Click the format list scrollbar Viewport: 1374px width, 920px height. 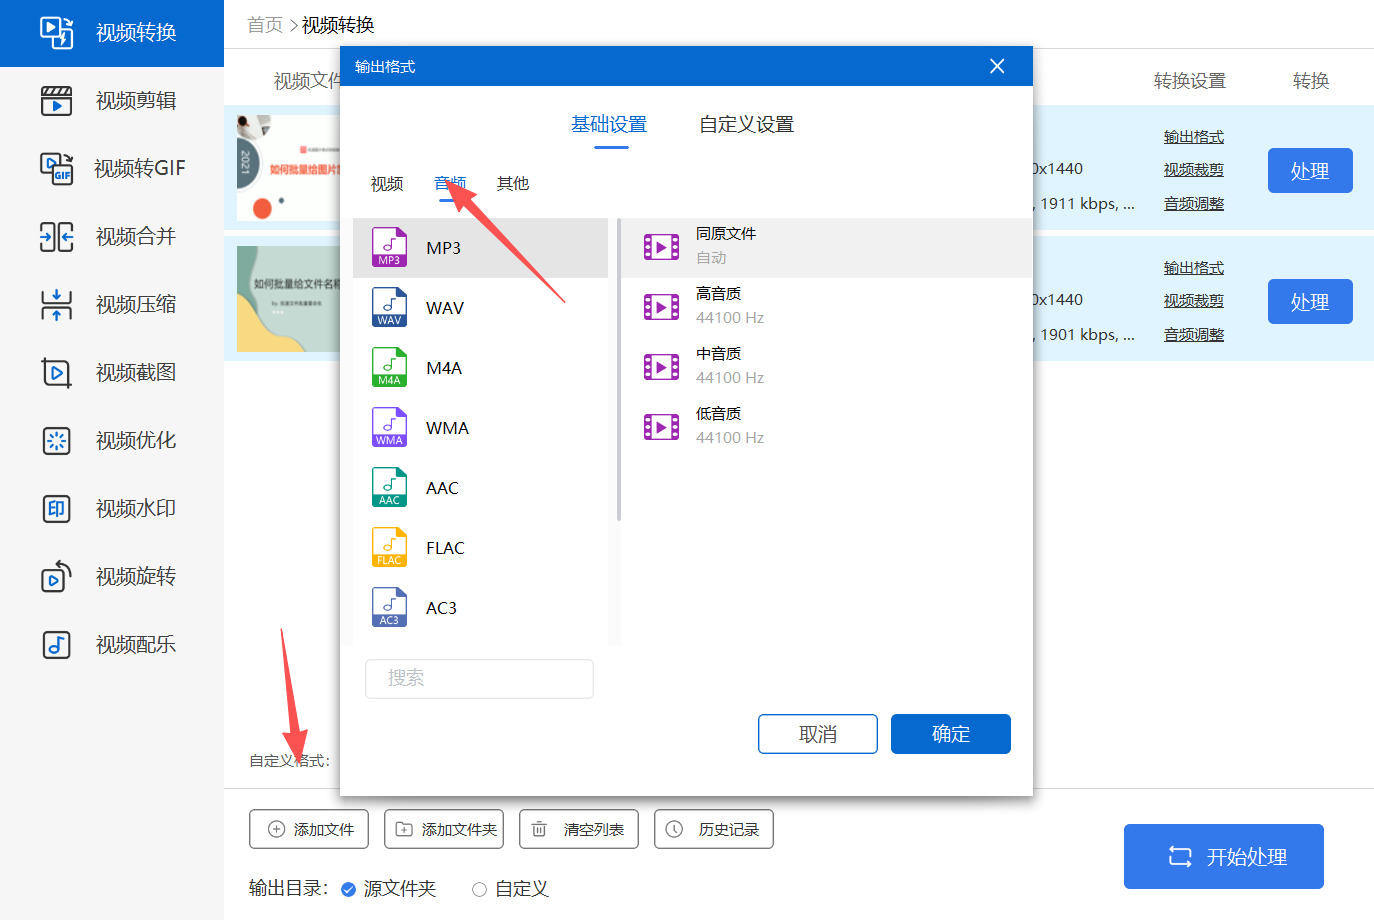coord(619,370)
